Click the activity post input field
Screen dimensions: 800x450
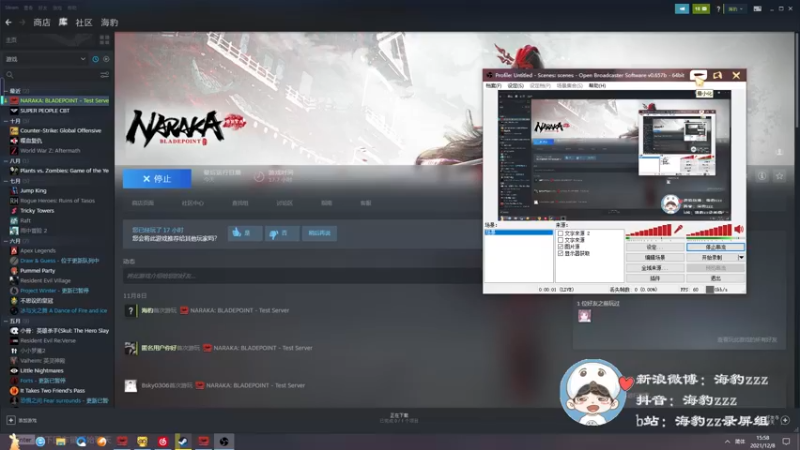click(x=302, y=276)
